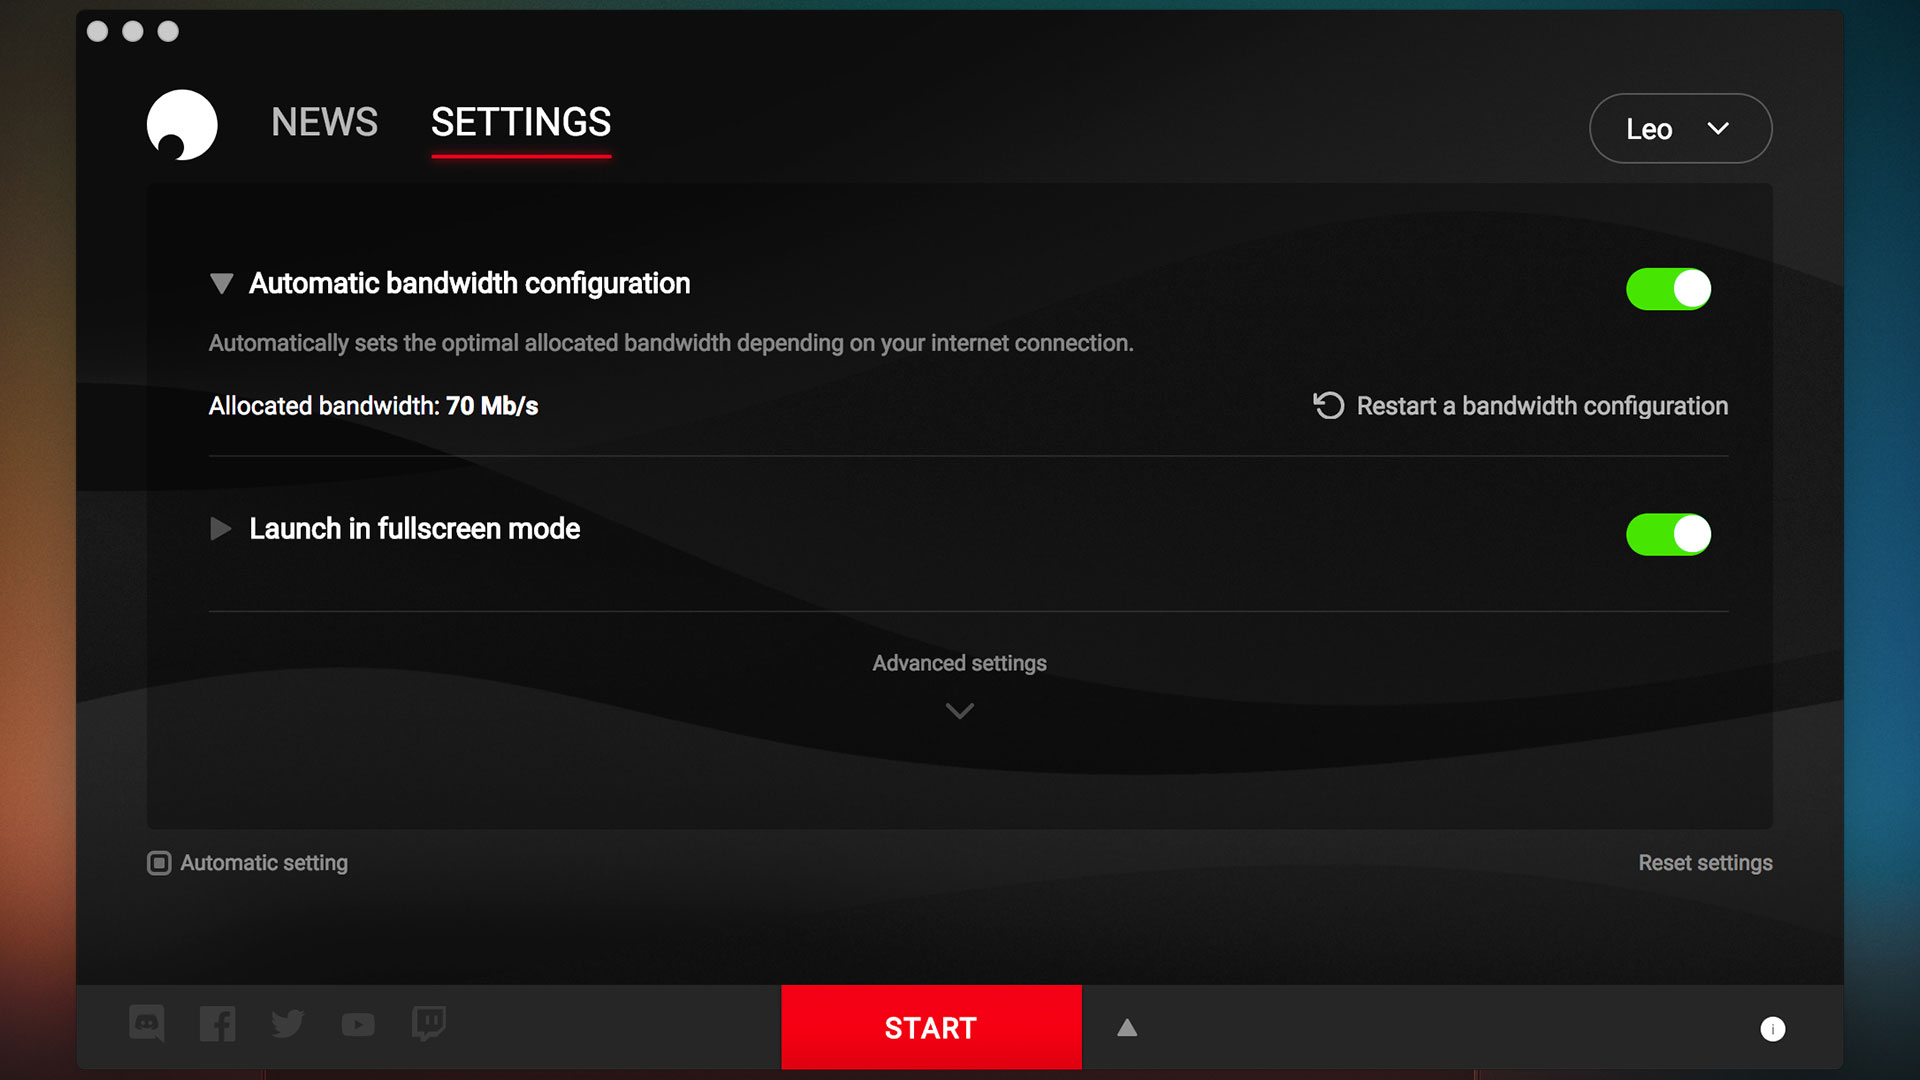Open the Leo account dropdown

tap(1680, 129)
